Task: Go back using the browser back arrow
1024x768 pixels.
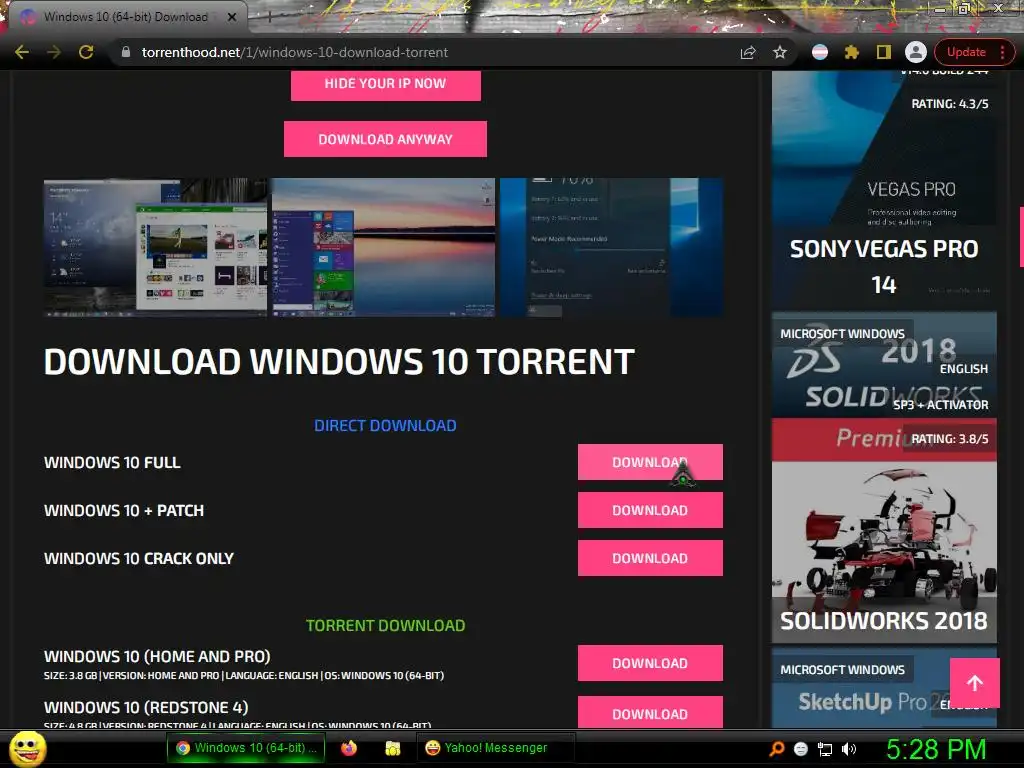Action: click(22, 52)
